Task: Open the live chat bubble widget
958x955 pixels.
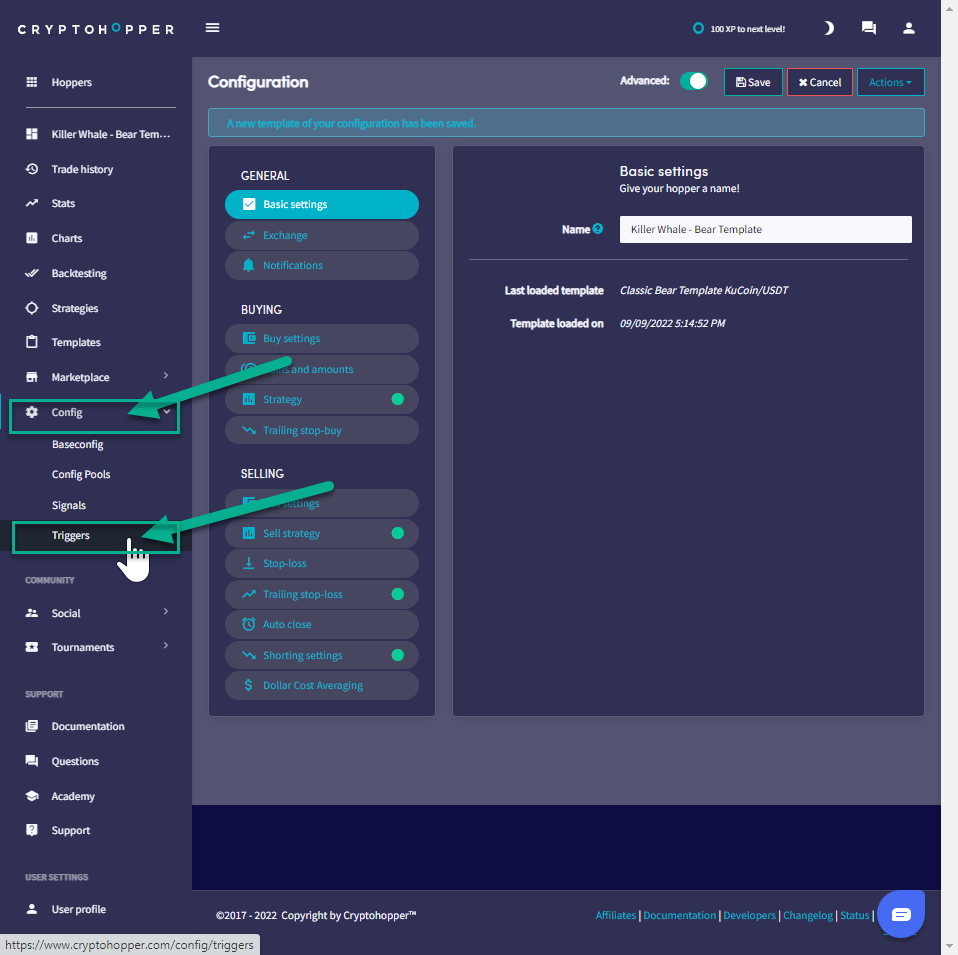Action: pos(900,914)
